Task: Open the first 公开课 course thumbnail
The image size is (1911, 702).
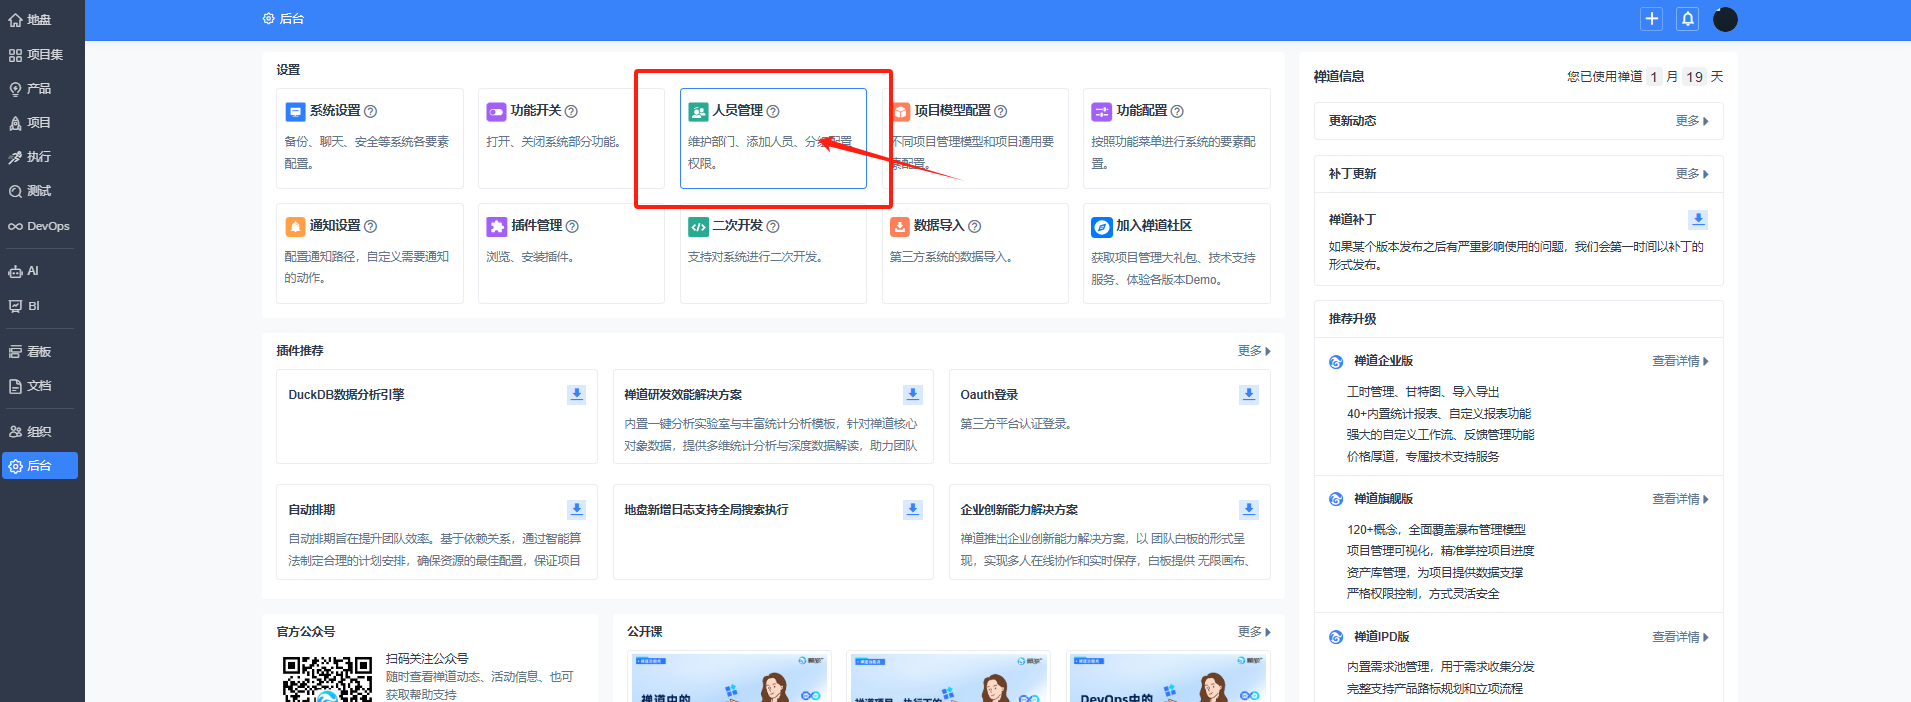Action: coord(729,677)
